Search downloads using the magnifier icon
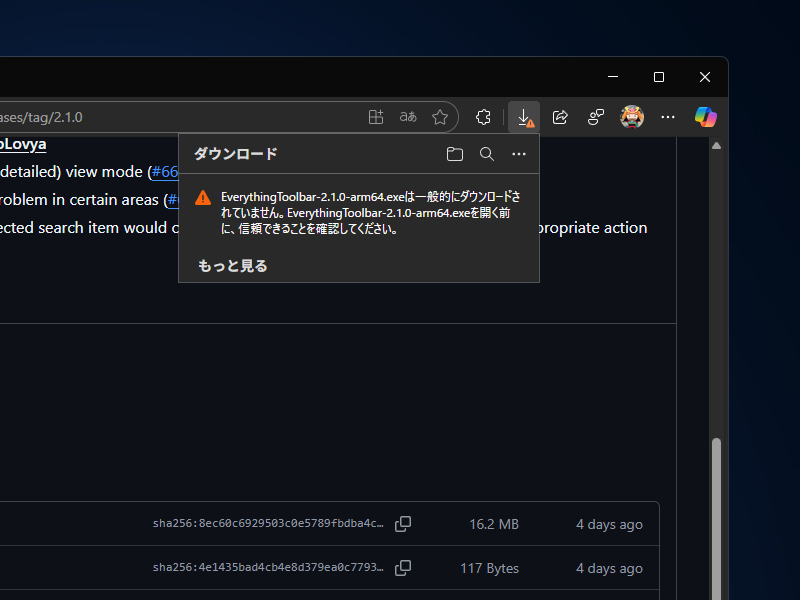This screenshot has width=800, height=600. point(487,154)
